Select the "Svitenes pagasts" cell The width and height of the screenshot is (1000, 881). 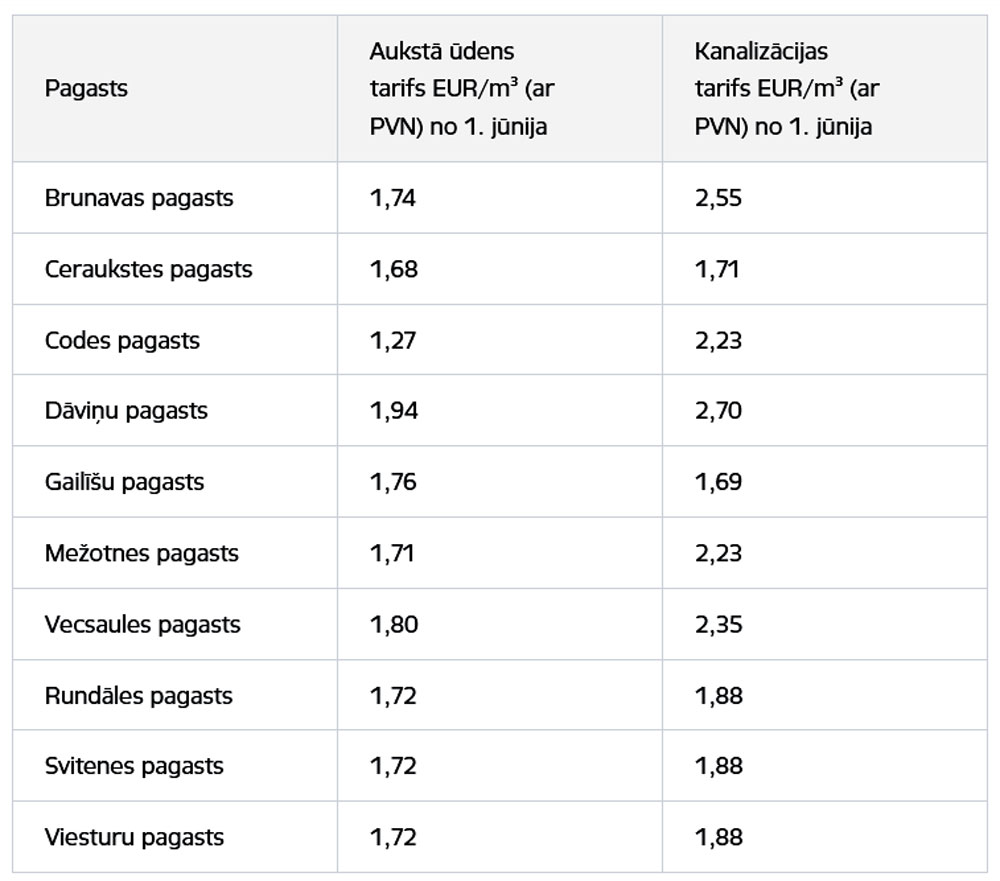[x=134, y=766]
